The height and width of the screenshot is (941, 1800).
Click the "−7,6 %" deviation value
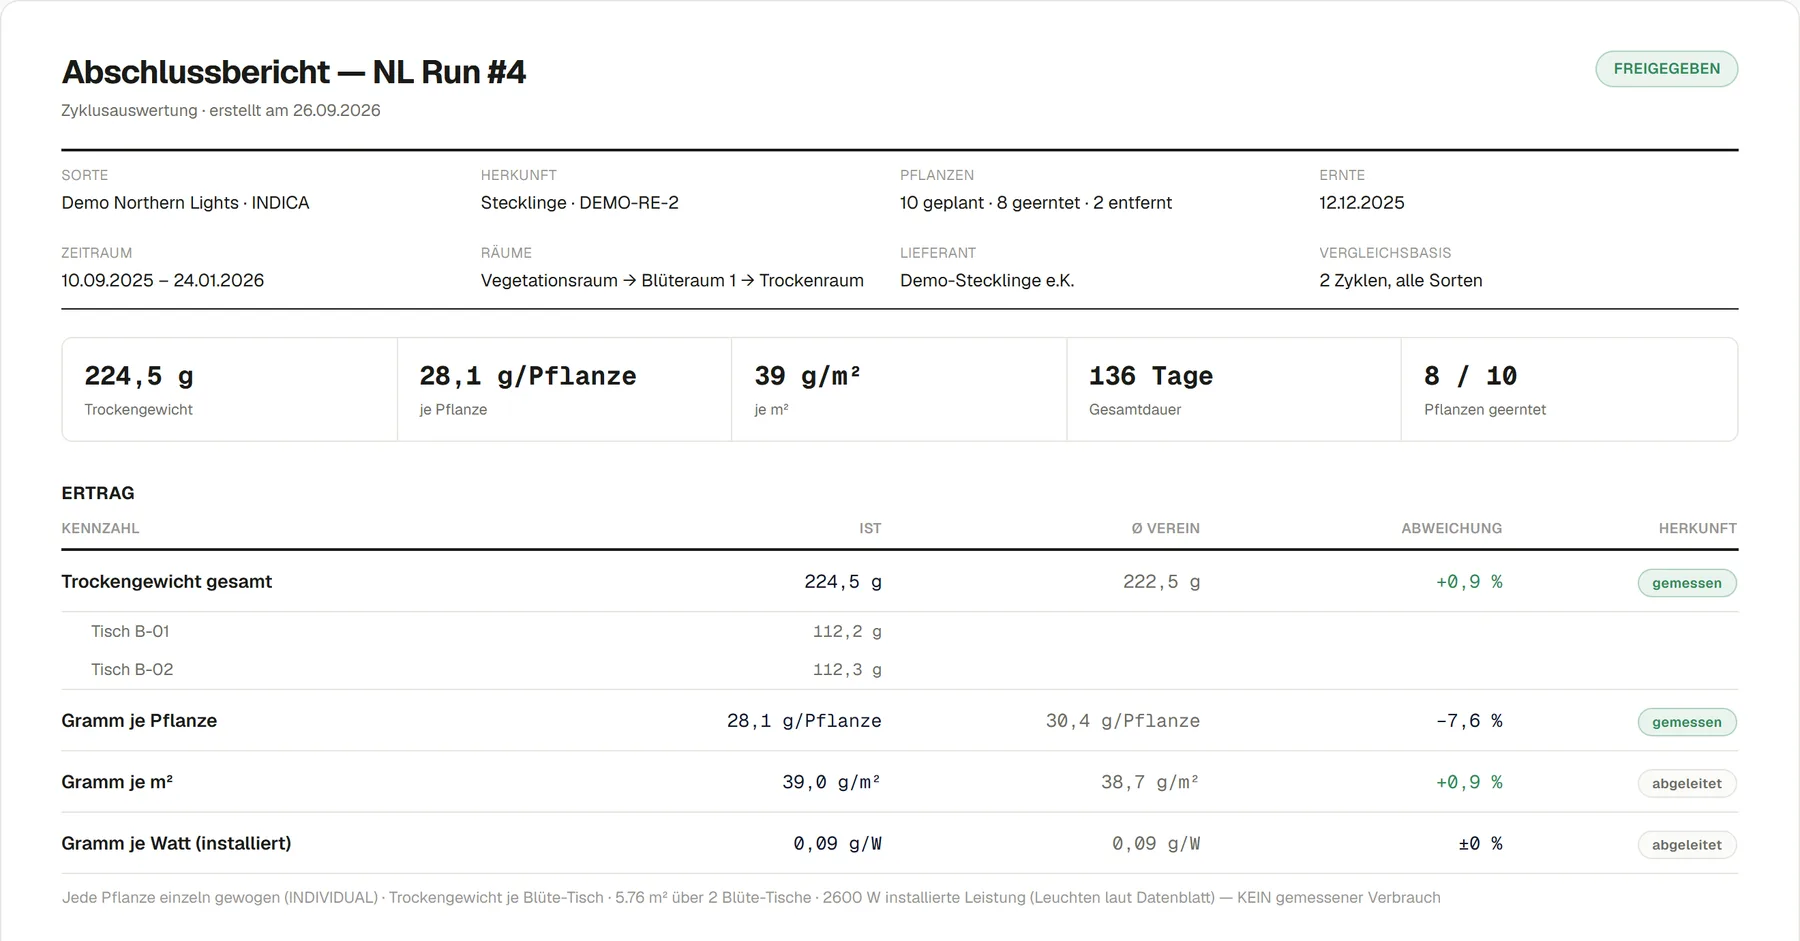[x=1469, y=721]
